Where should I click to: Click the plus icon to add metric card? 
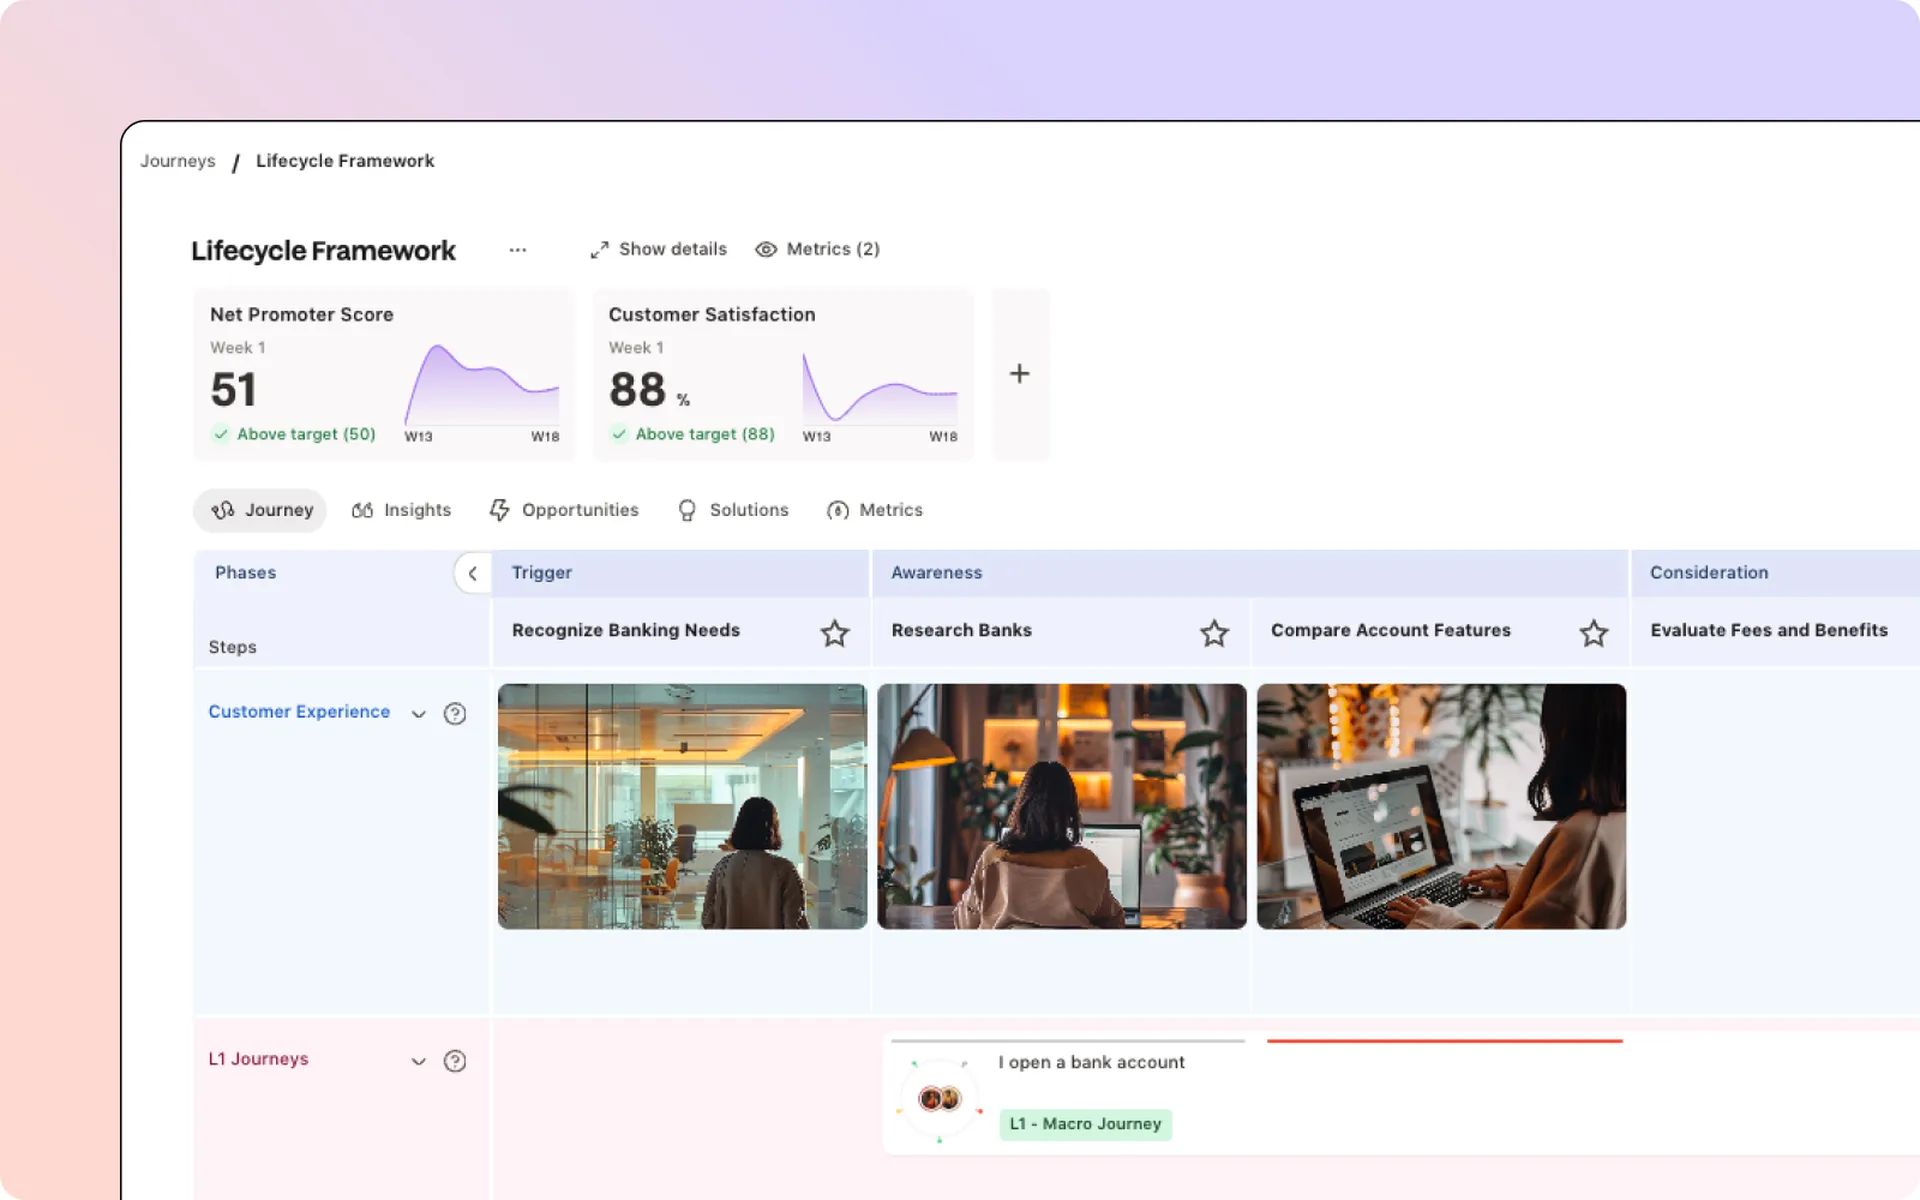(1019, 374)
